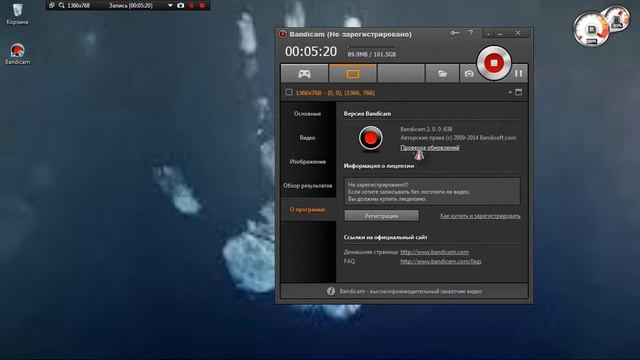Click the 89.9MB / 101.5GB file size text
The width and height of the screenshot is (640, 360).
(371, 54)
